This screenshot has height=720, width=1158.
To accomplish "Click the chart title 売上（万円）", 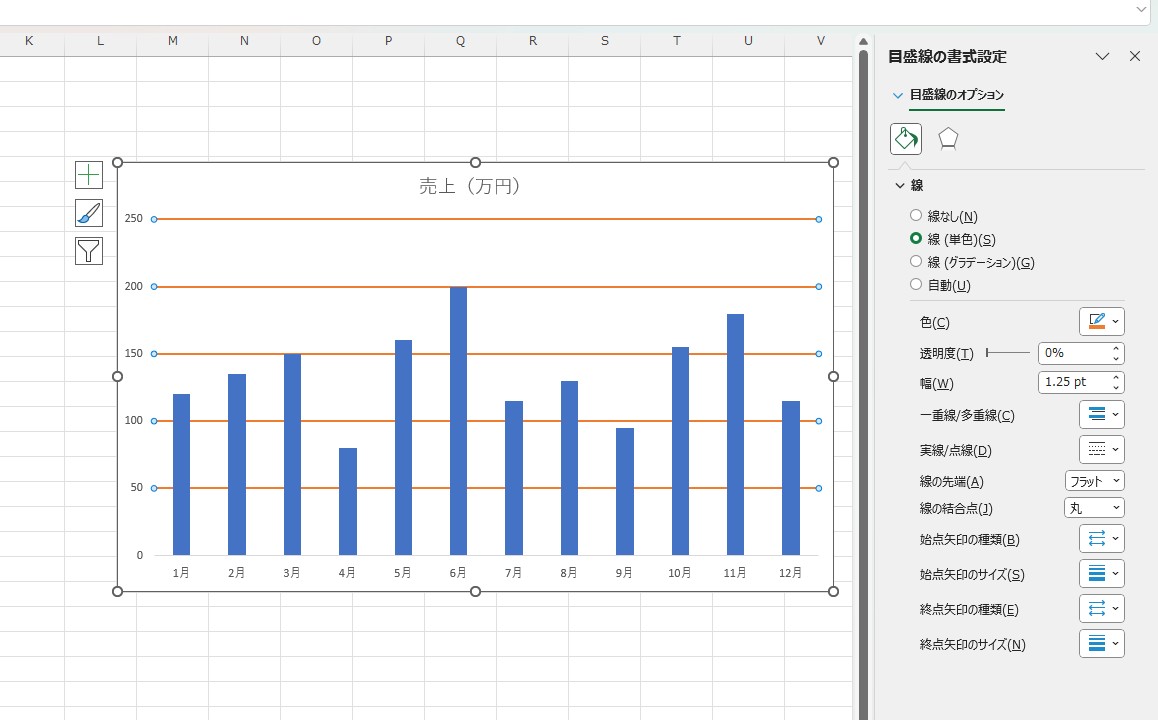I will click(469, 186).
